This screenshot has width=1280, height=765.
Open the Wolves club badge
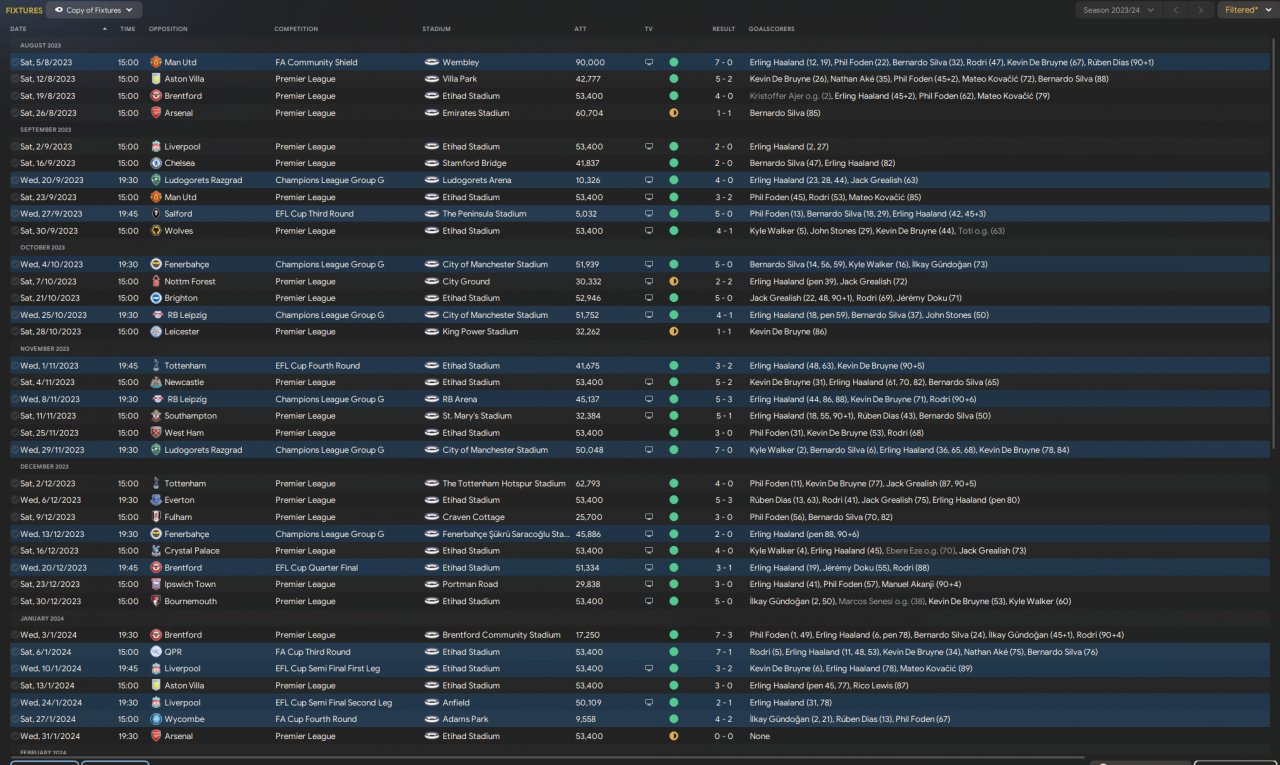pos(156,231)
